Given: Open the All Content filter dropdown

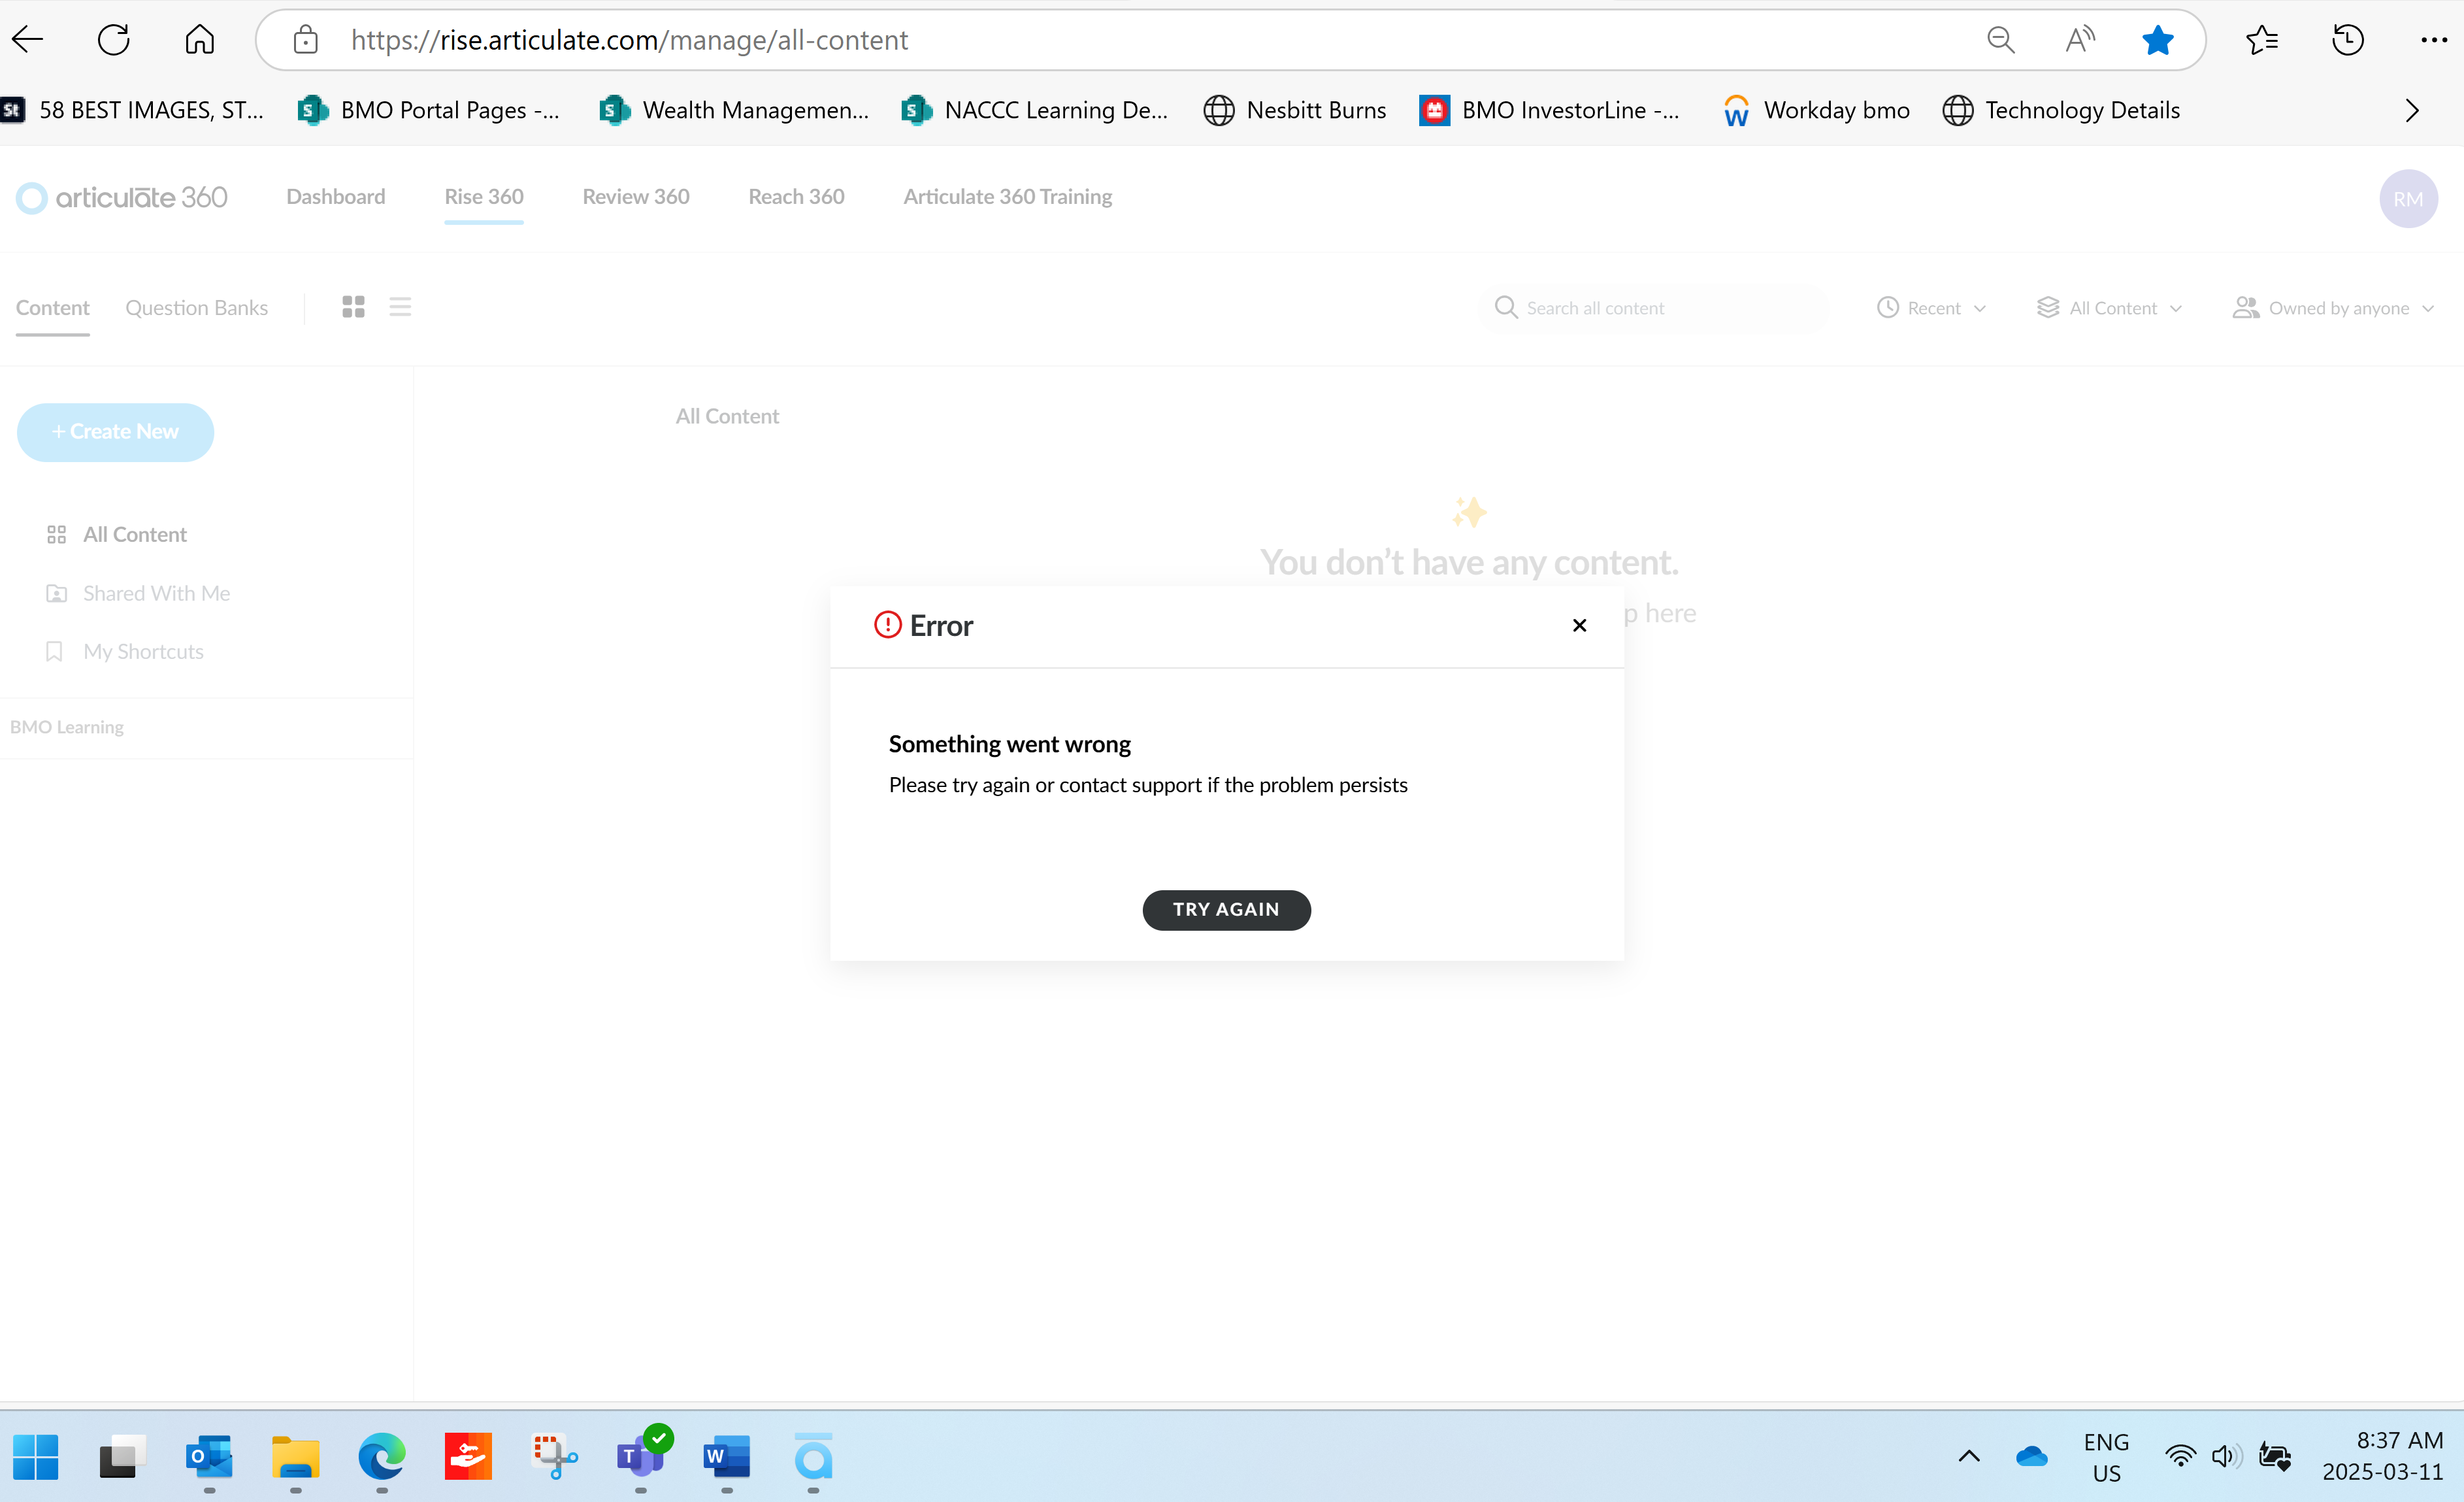Looking at the screenshot, I should pos(2109,308).
